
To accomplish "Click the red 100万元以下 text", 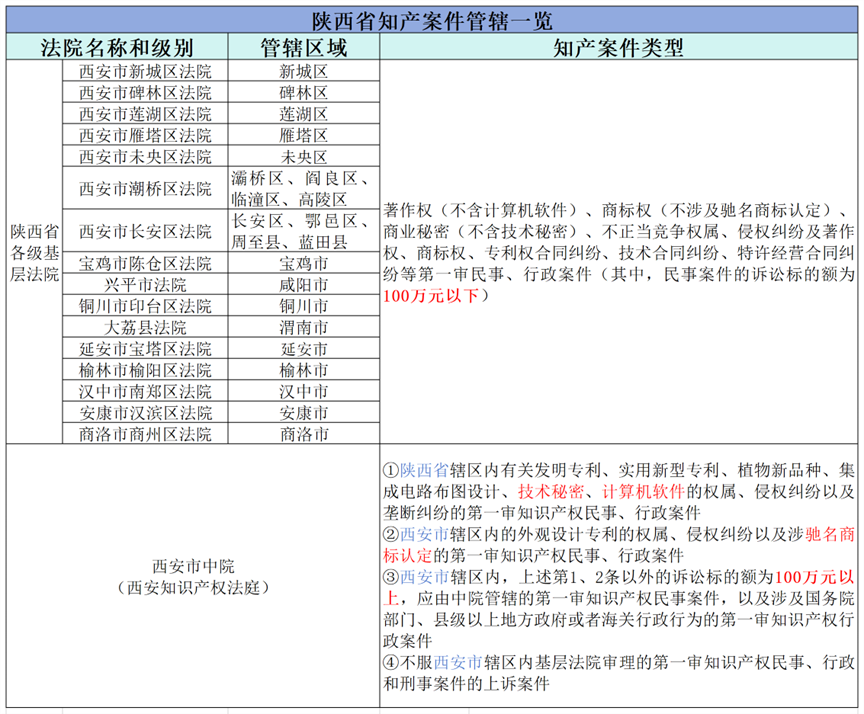I will pos(431,295).
